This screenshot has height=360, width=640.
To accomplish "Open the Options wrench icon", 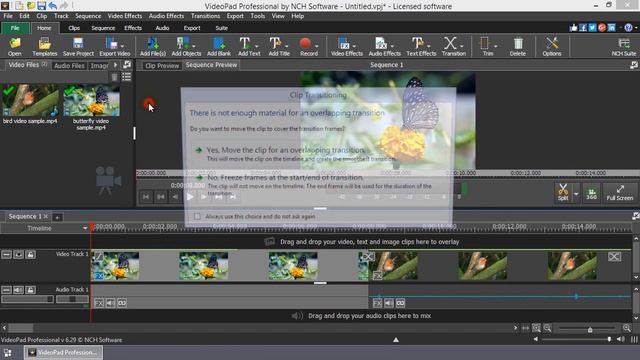I will [552, 46].
